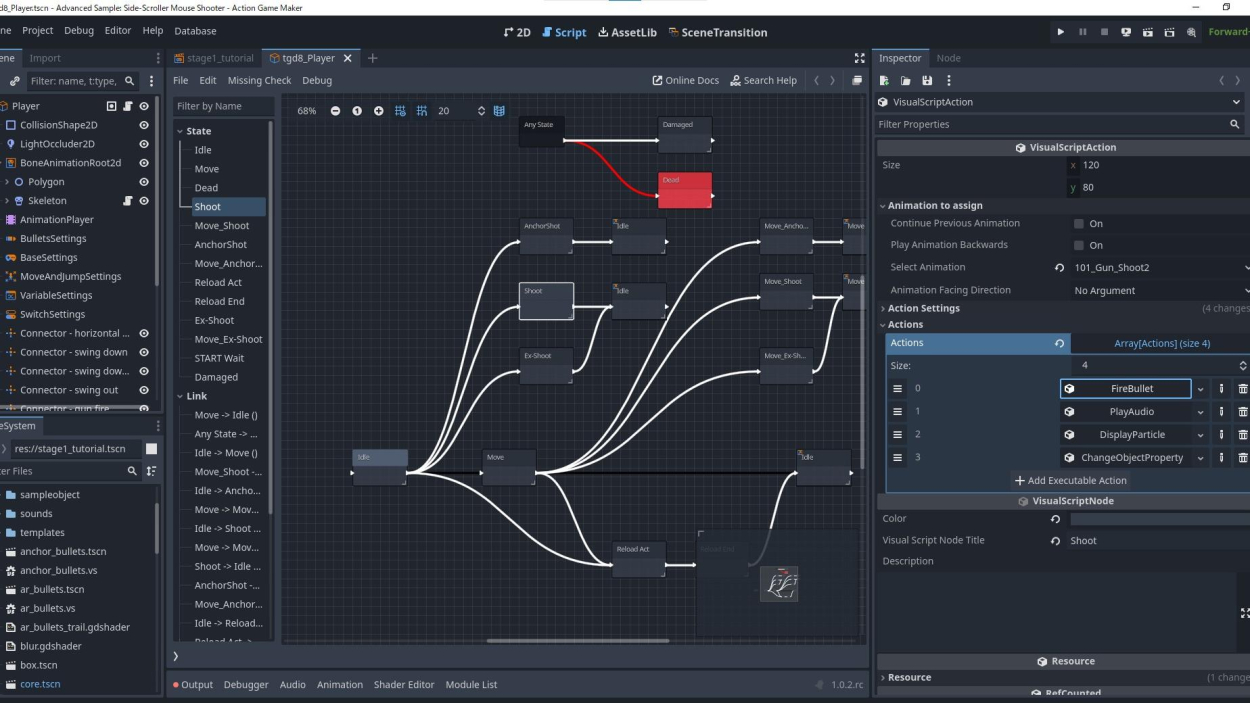Reset graph zoom with the 1 icon
Image resolution: width=1250 pixels, height=703 pixels.
tap(357, 111)
